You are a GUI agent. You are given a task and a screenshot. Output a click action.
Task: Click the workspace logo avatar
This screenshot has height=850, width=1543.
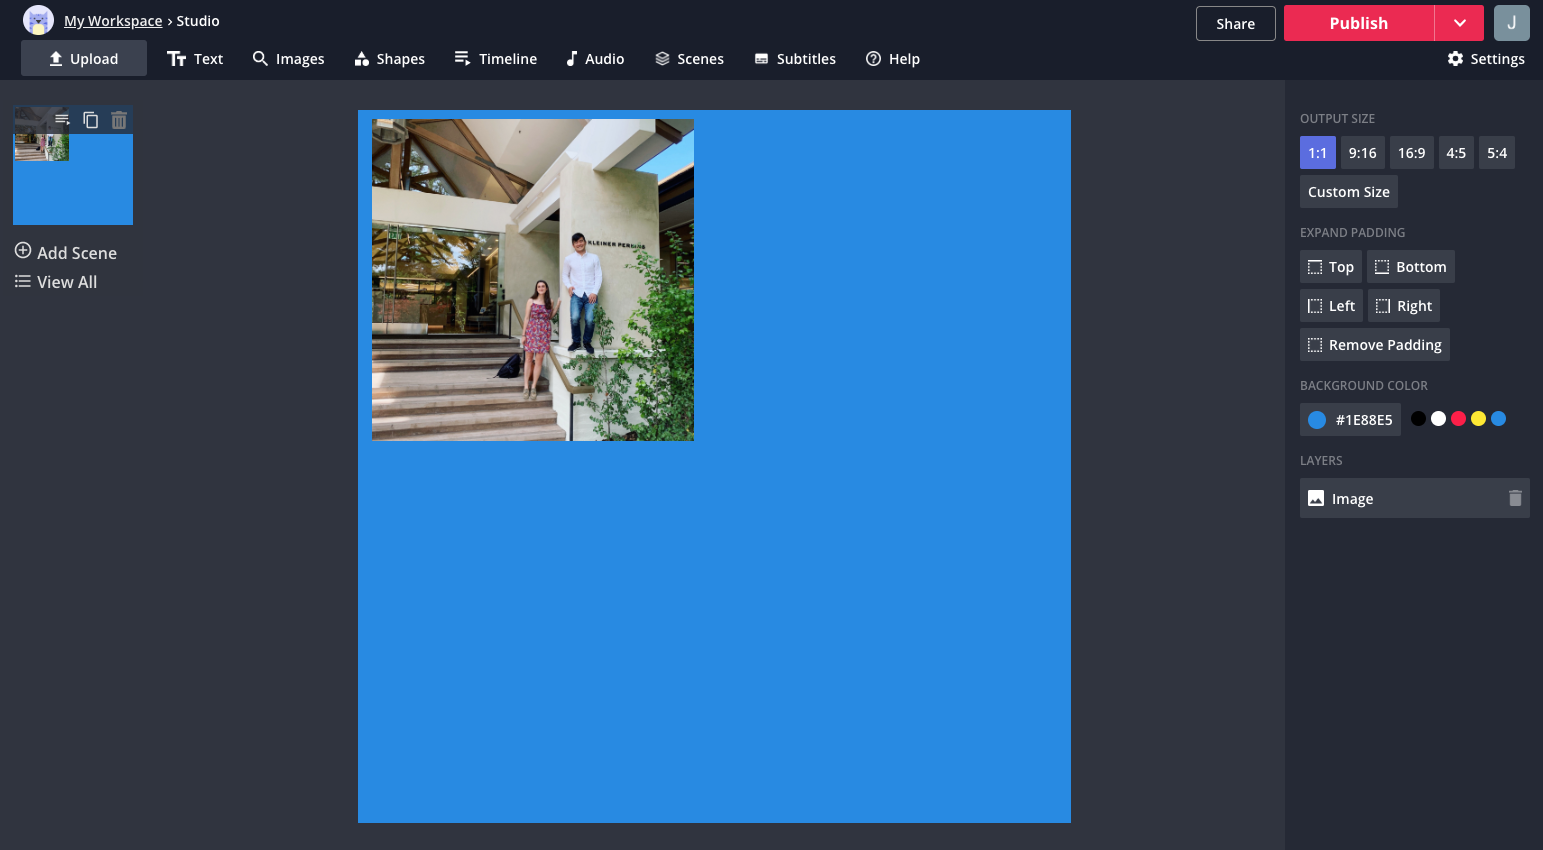tap(38, 21)
